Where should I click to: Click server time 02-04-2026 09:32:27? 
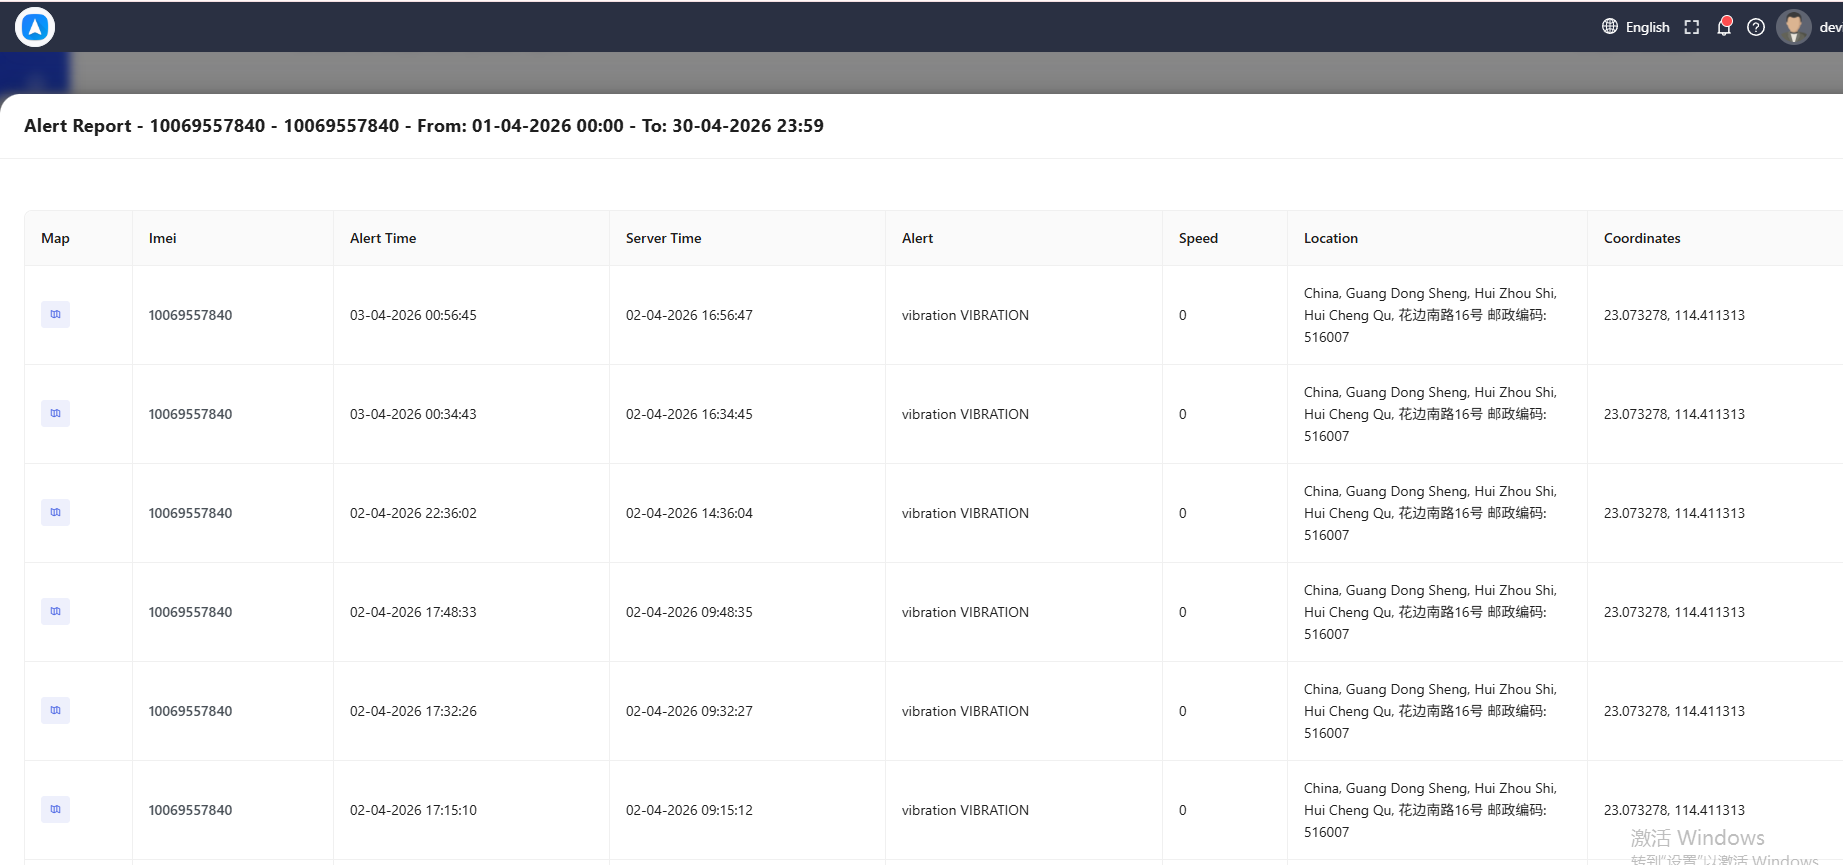pos(689,711)
